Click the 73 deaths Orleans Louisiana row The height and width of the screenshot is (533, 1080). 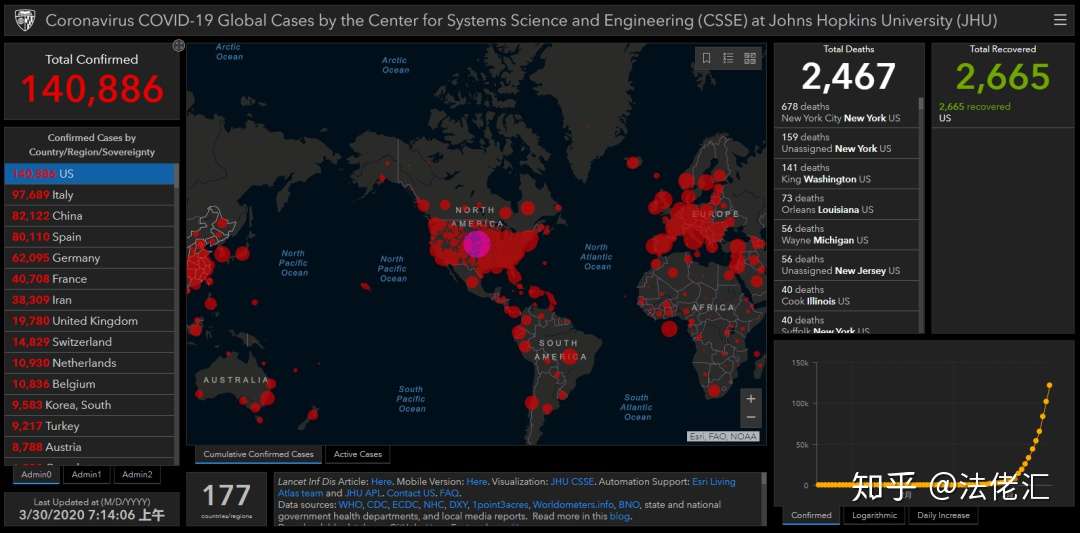[x=849, y=204]
